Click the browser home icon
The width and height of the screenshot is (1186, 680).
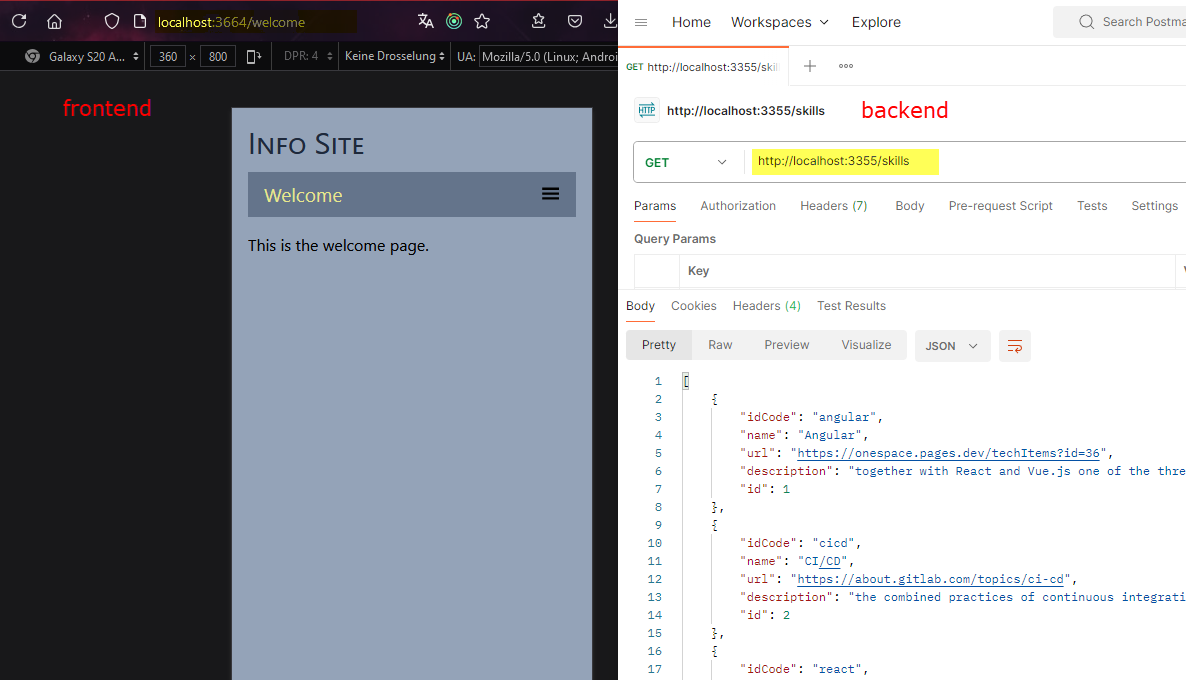click(54, 21)
